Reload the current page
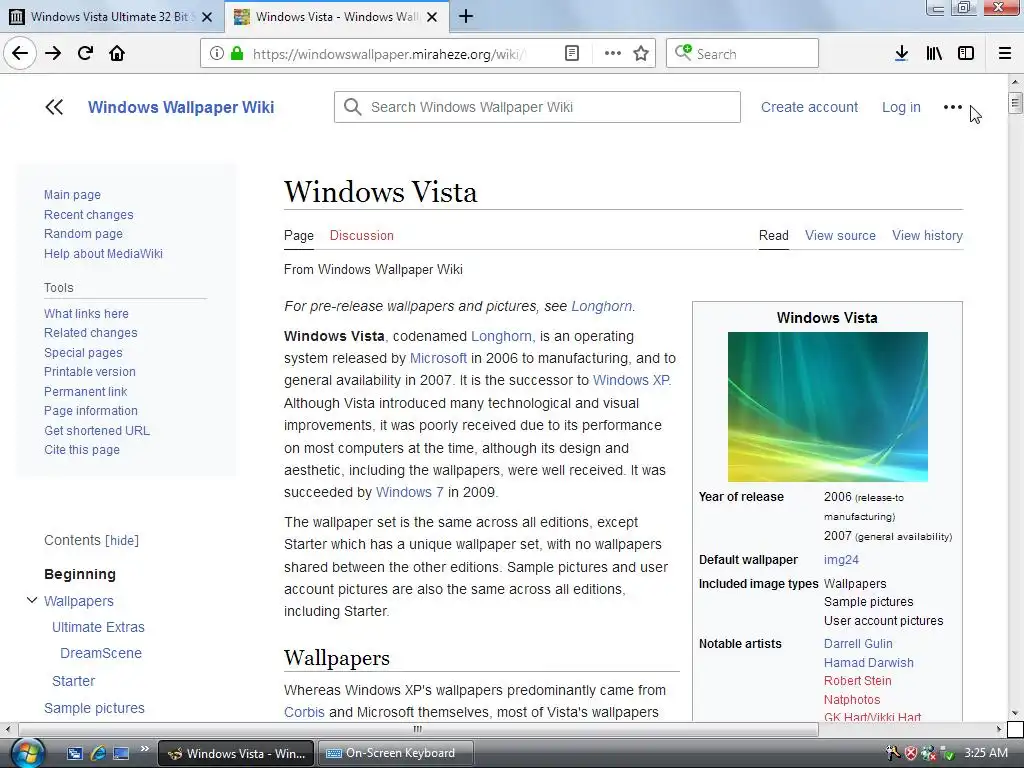 click(x=85, y=53)
